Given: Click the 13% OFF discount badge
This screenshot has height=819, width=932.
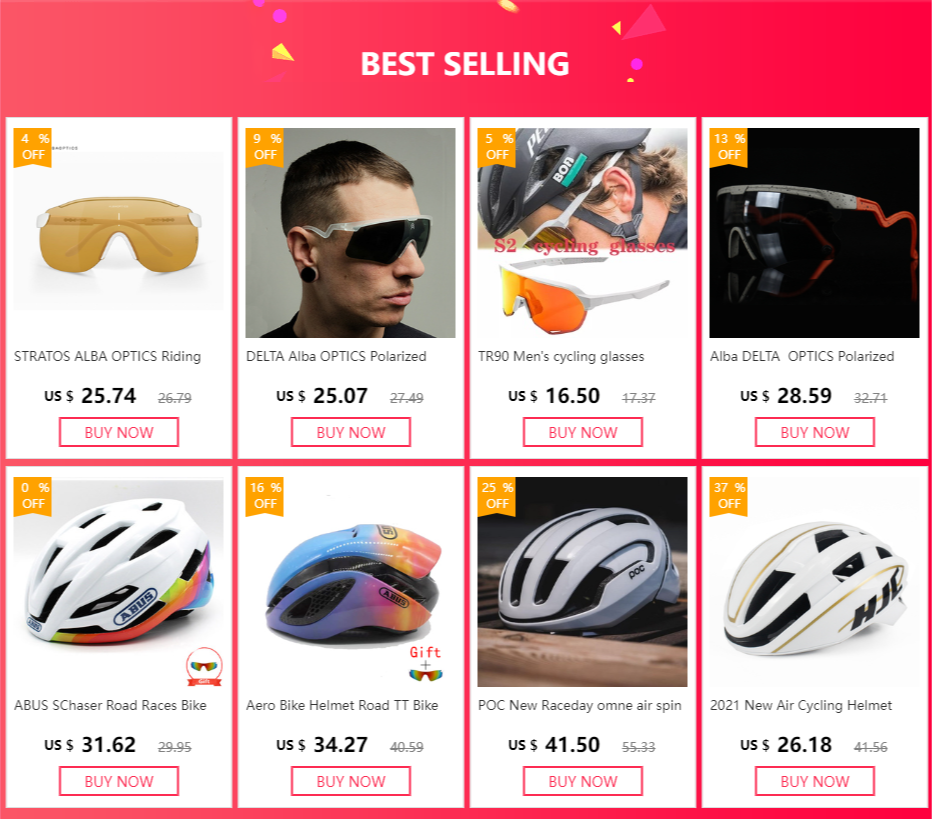Looking at the screenshot, I should coord(729,147).
